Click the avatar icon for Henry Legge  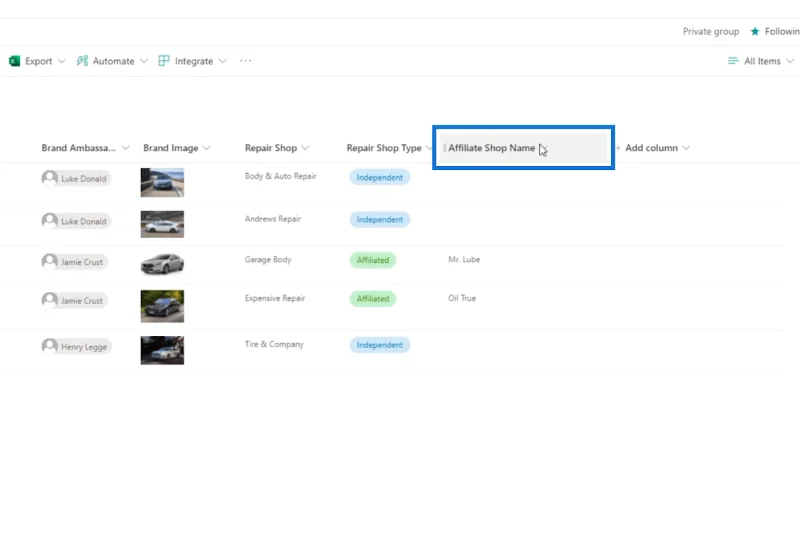[49, 346]
